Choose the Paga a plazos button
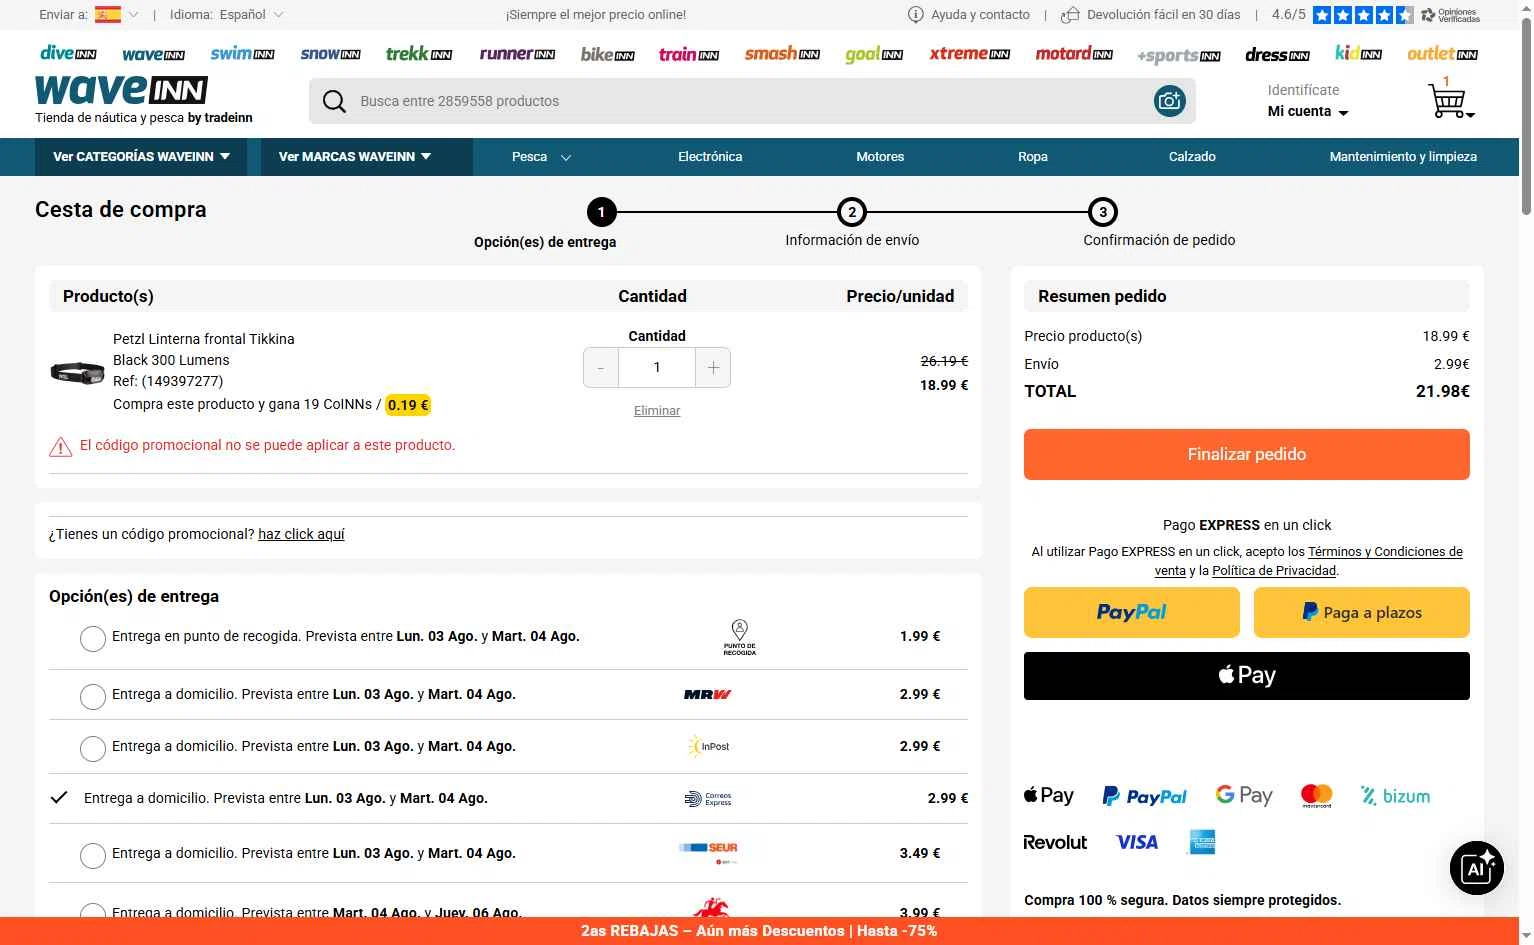The width and height of the screenshot is (1534, 945). [1362, 612]
